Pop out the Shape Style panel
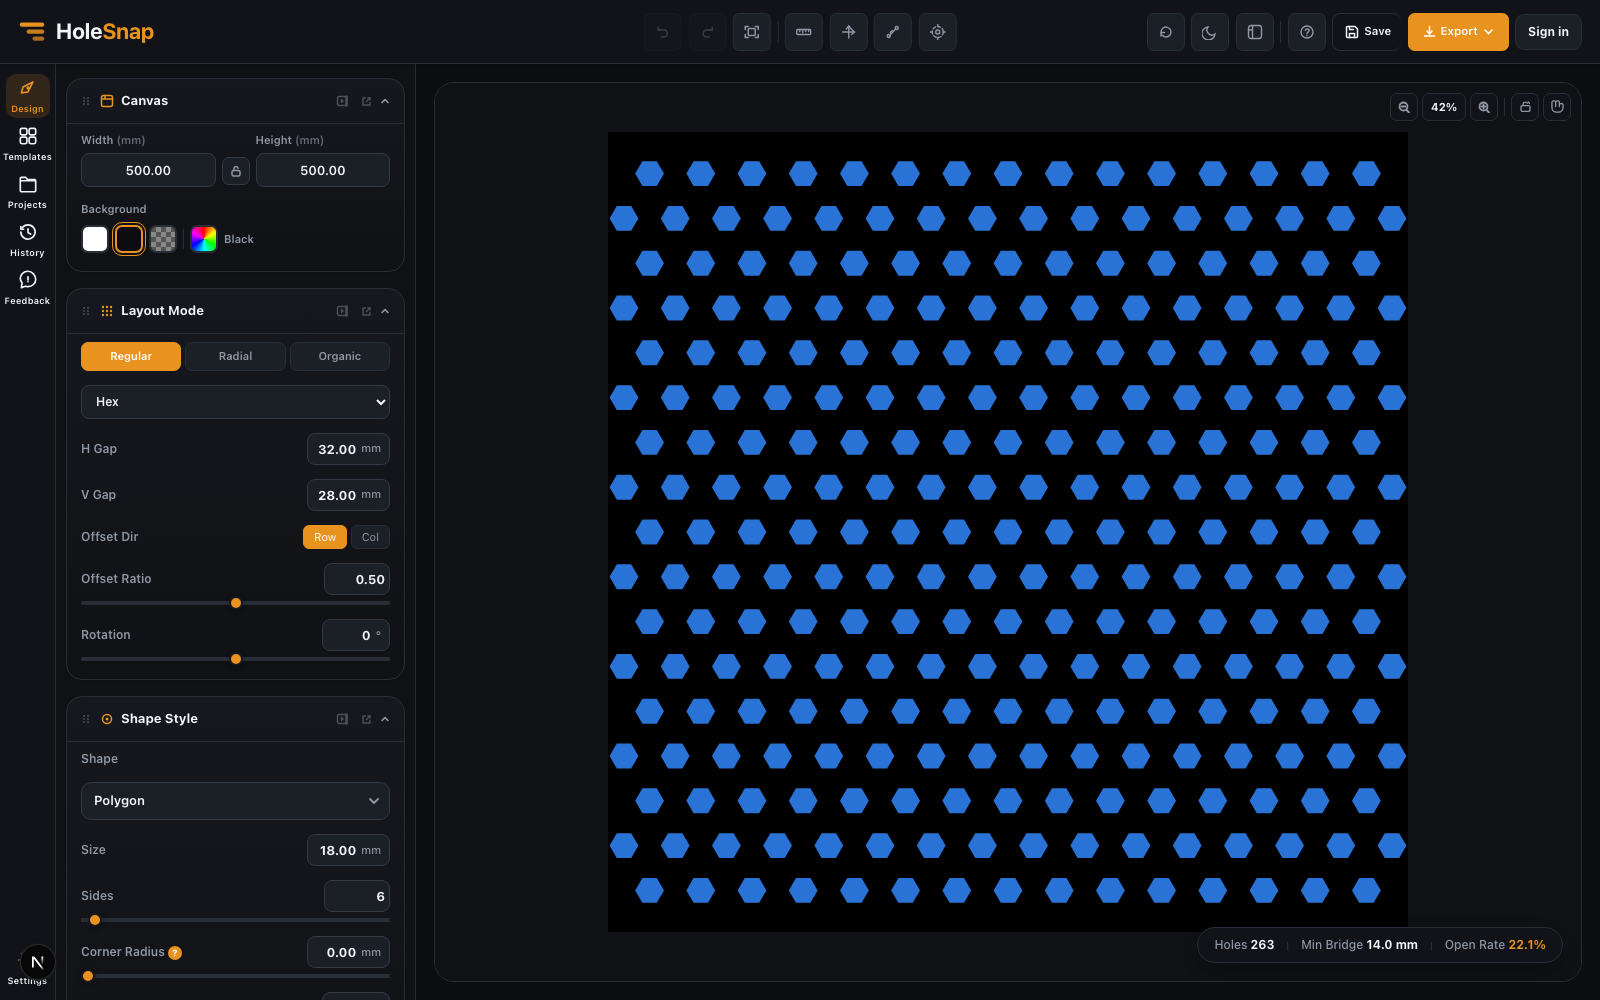1600x1000 pixels. click(366, 719)
